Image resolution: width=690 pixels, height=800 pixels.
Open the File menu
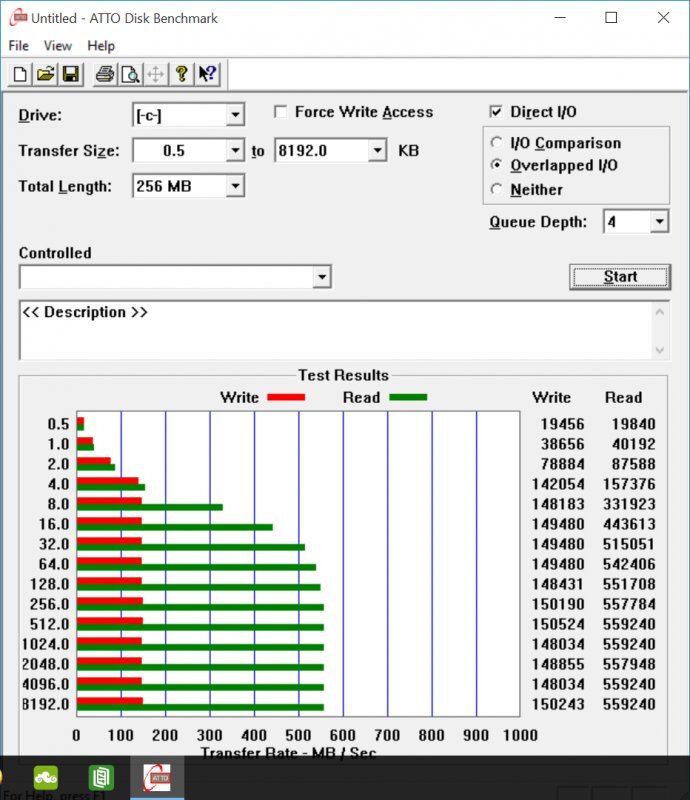pos(18,46)
